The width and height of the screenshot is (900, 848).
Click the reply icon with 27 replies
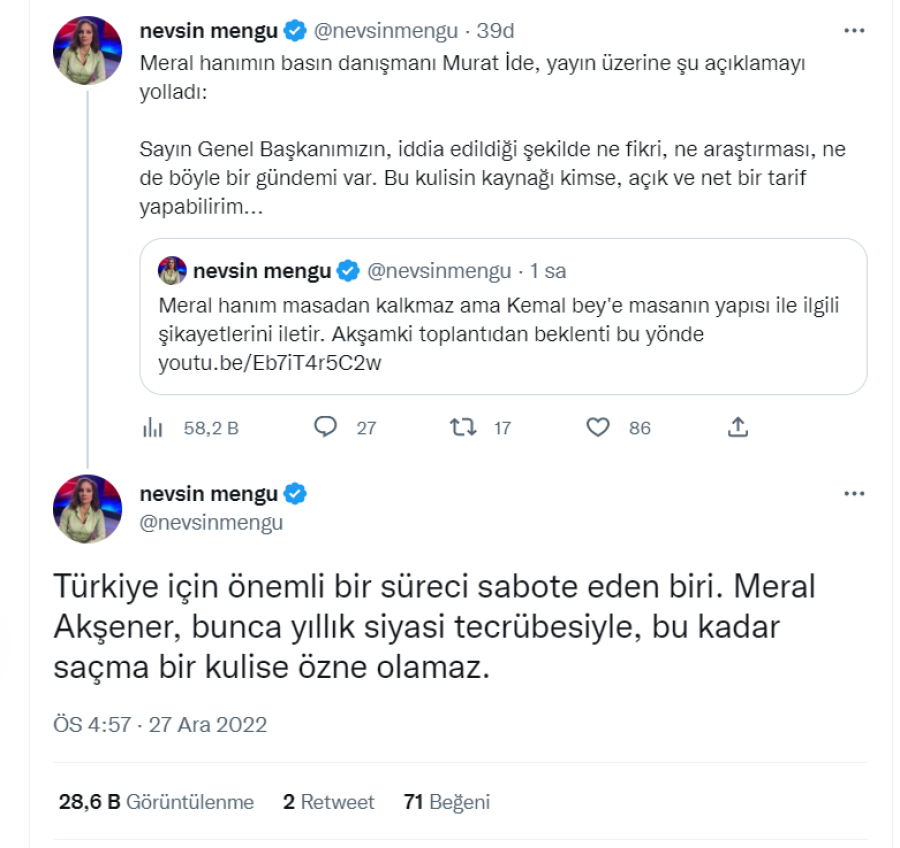[326, 428]
